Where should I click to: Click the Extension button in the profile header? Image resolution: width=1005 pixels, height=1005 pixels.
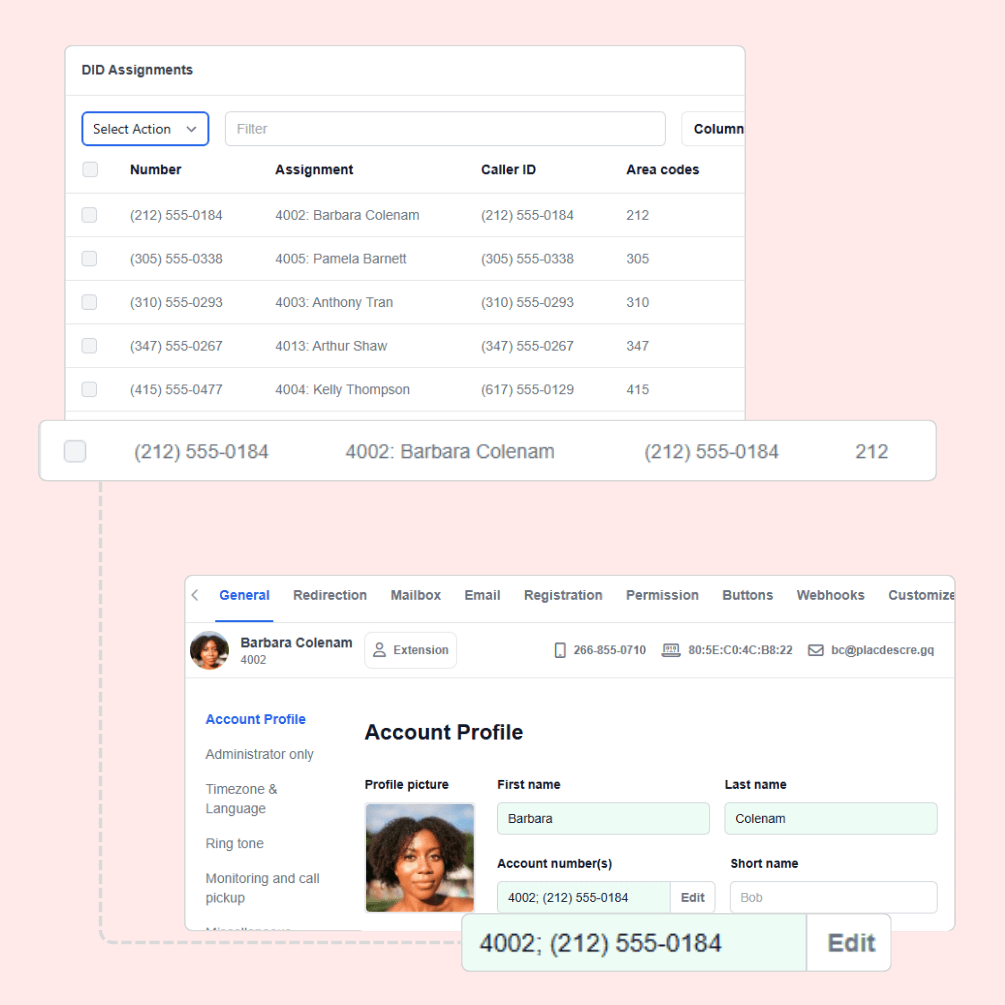(x=410, y=650)
